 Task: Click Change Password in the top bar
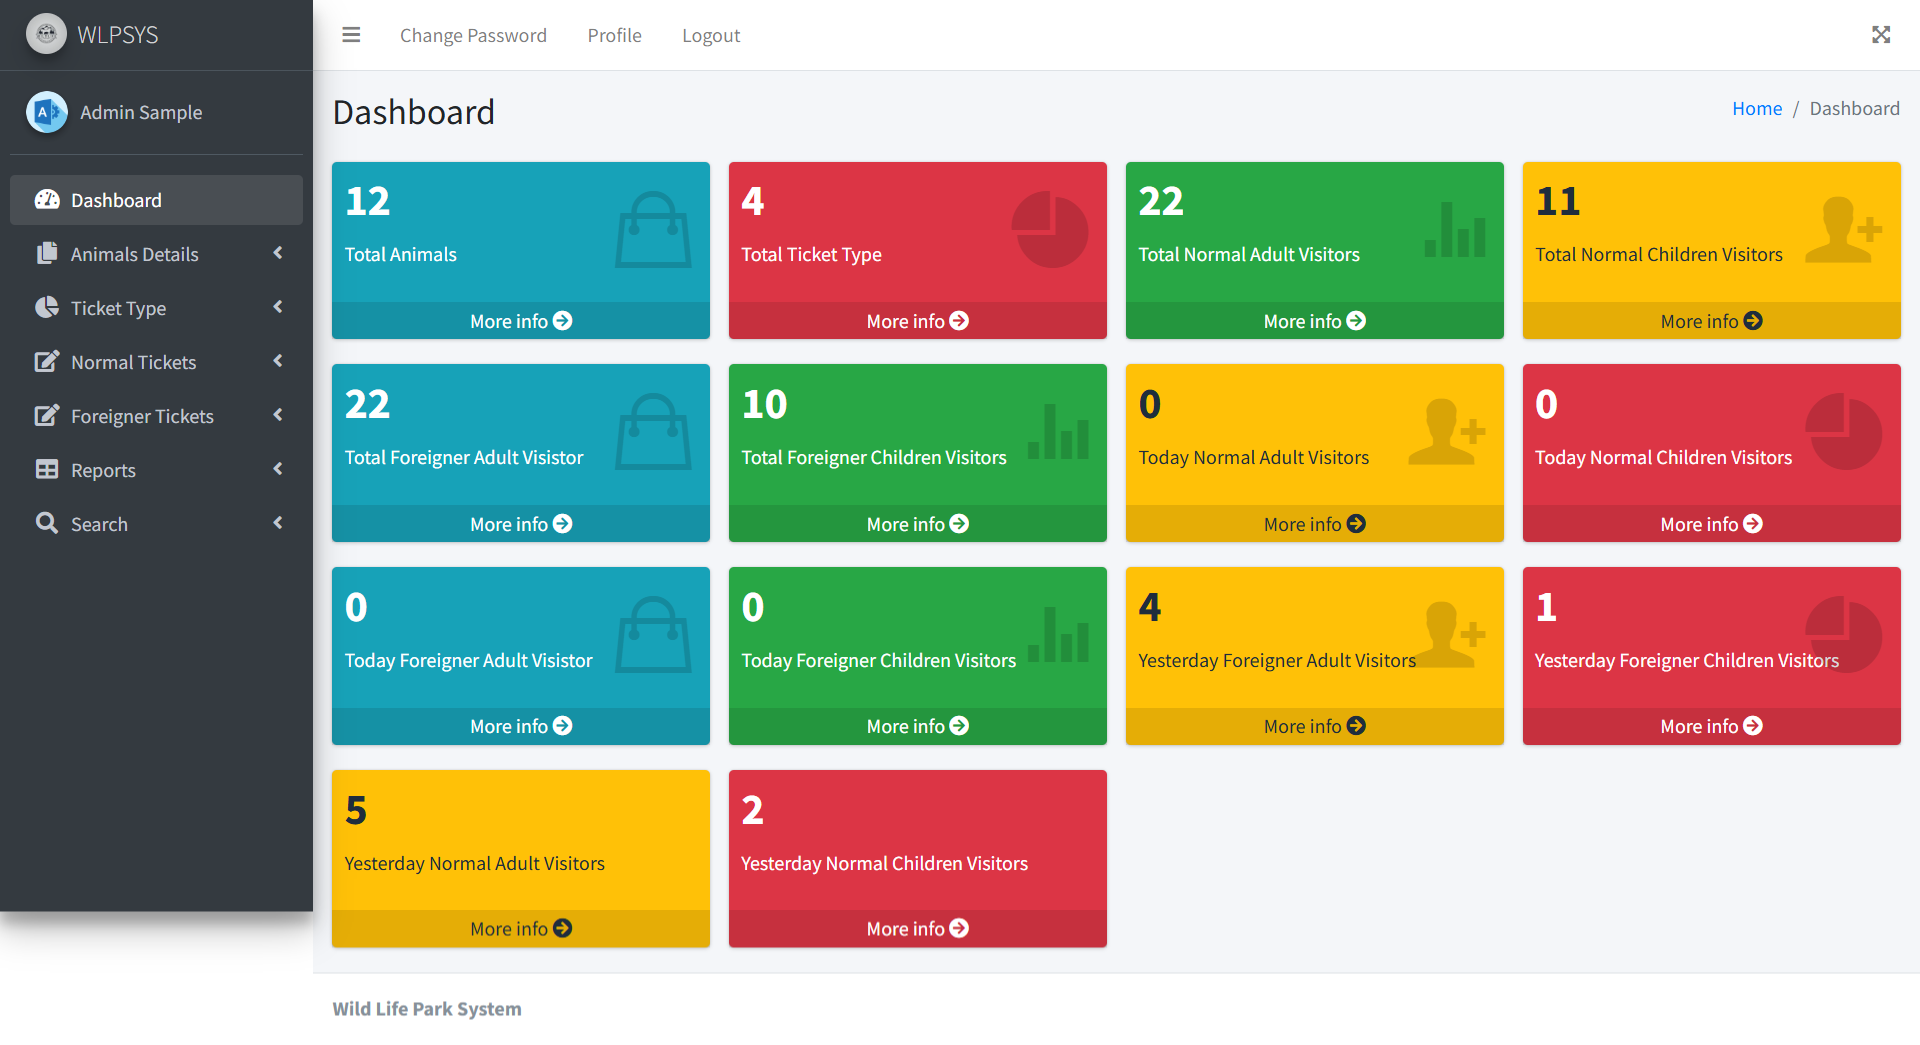[x=473, y=35]
